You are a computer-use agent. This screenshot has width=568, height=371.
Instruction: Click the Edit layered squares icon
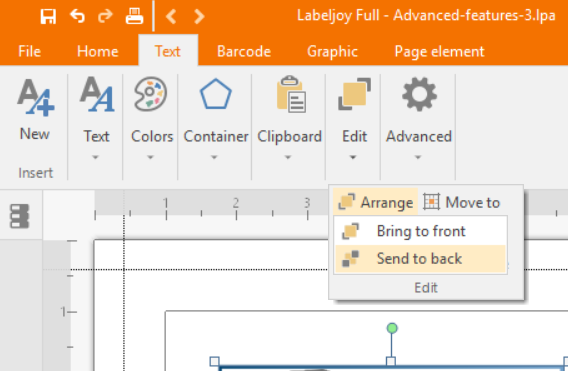(x=354, y=94)
